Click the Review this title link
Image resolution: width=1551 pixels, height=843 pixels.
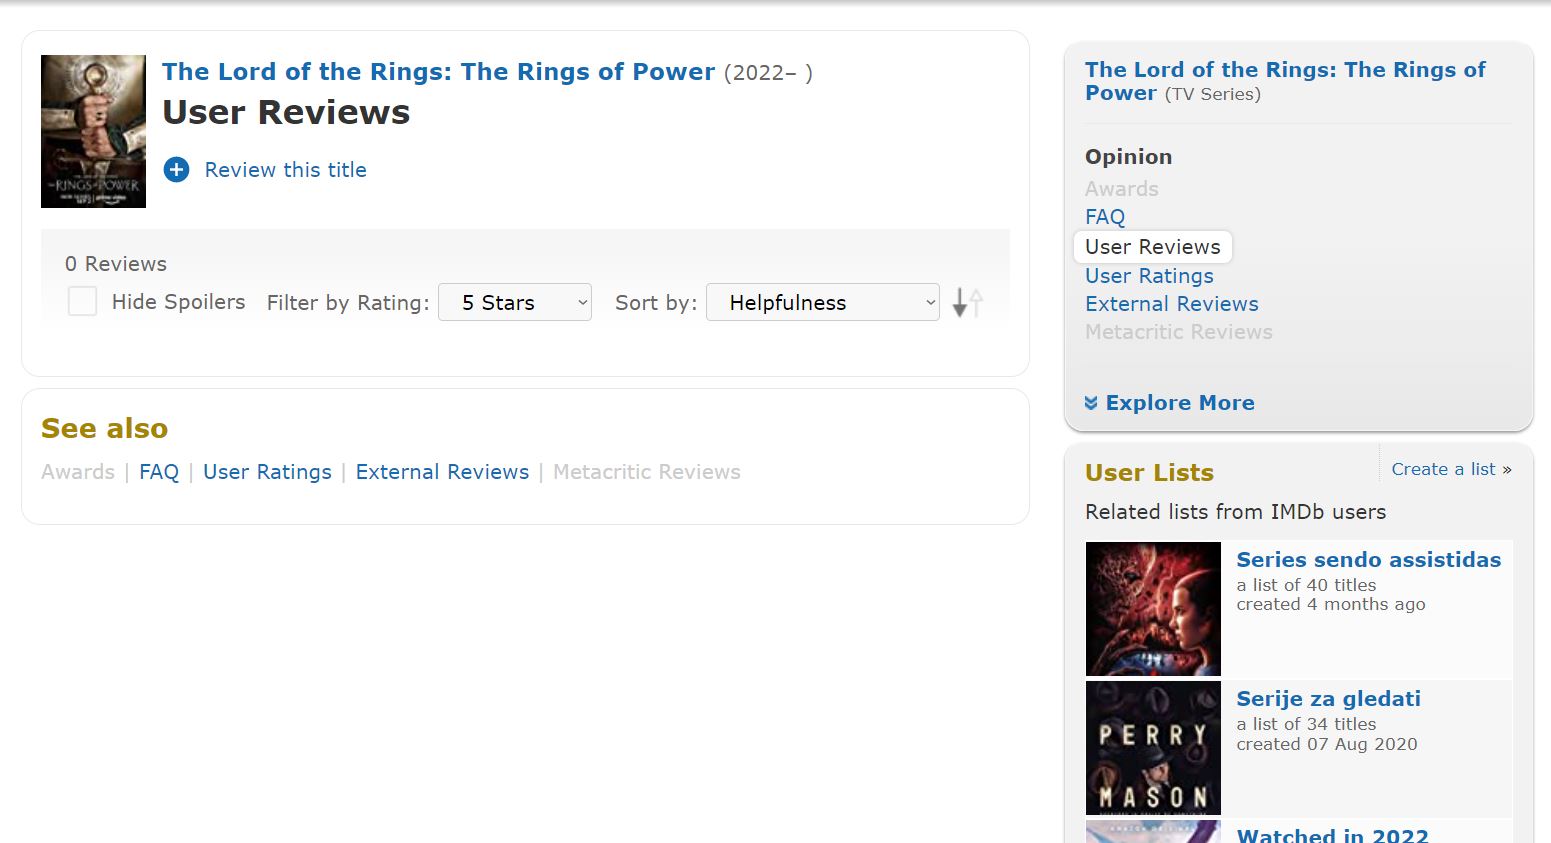click(x=286, y=170)
